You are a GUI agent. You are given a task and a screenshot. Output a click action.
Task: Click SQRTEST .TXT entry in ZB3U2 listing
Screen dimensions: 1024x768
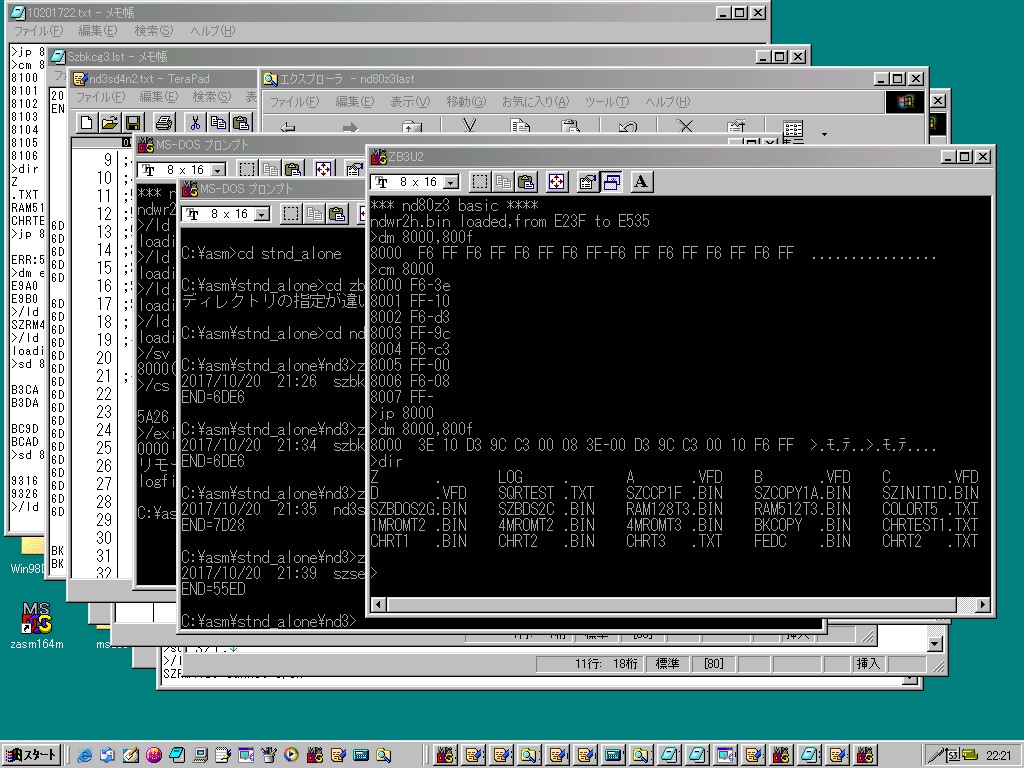coord(546,493)
